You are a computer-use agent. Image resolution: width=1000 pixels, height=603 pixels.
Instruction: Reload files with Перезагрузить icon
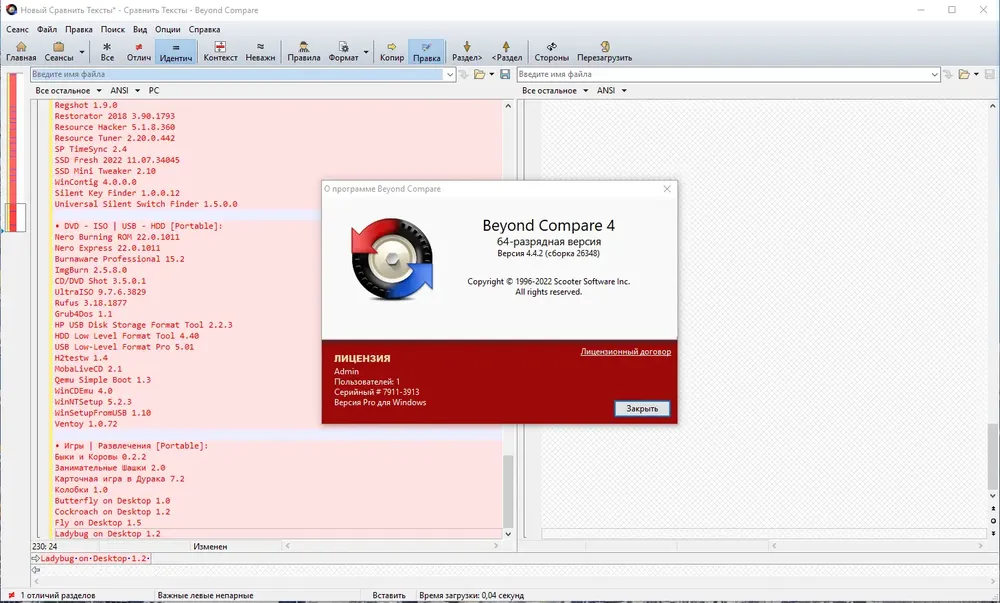pos(605,52)
